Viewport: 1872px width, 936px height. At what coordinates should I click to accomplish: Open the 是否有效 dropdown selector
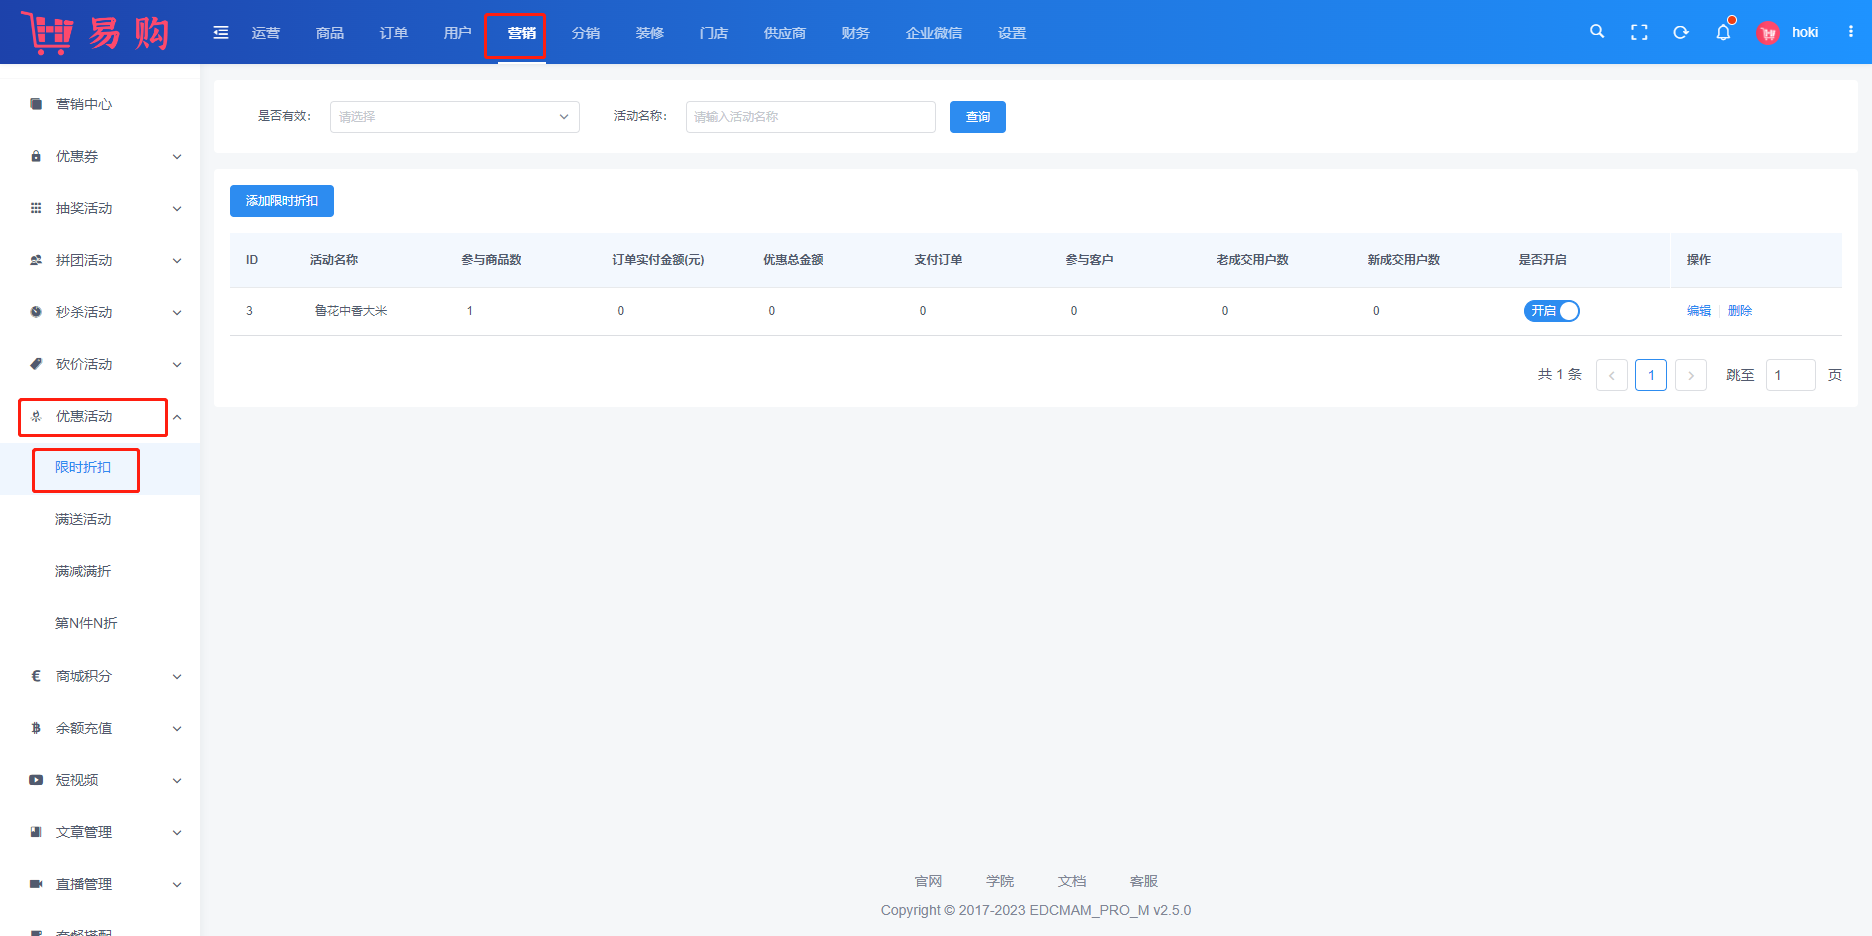[x=454, y=117]
